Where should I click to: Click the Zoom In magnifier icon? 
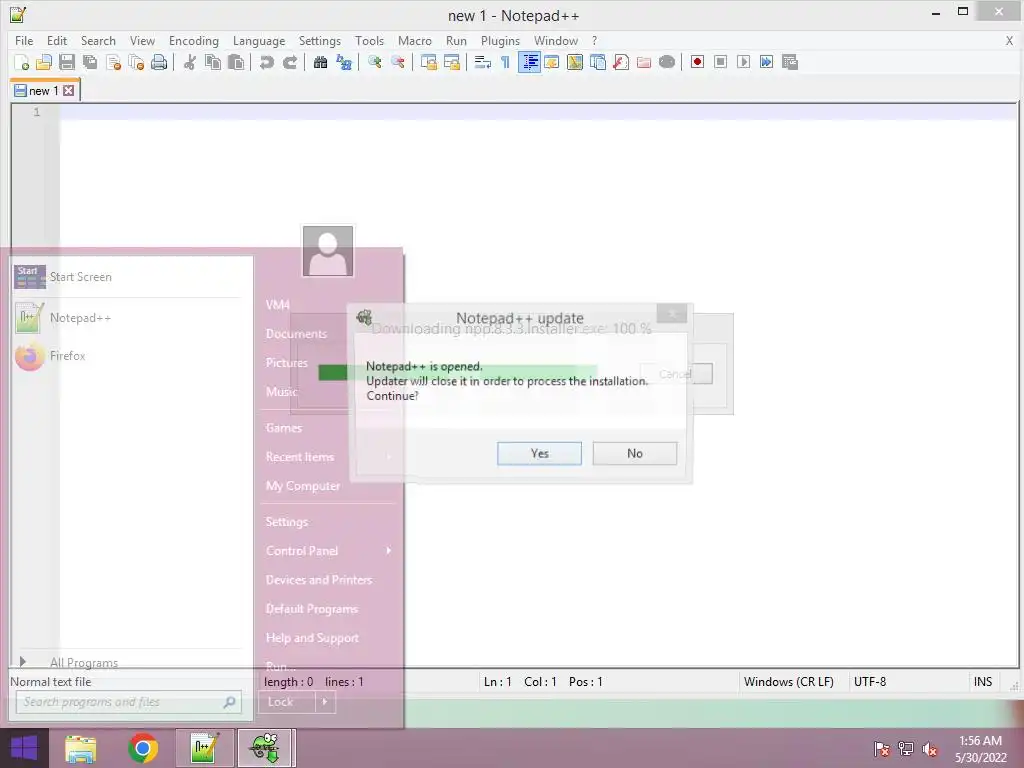[374, 62]
